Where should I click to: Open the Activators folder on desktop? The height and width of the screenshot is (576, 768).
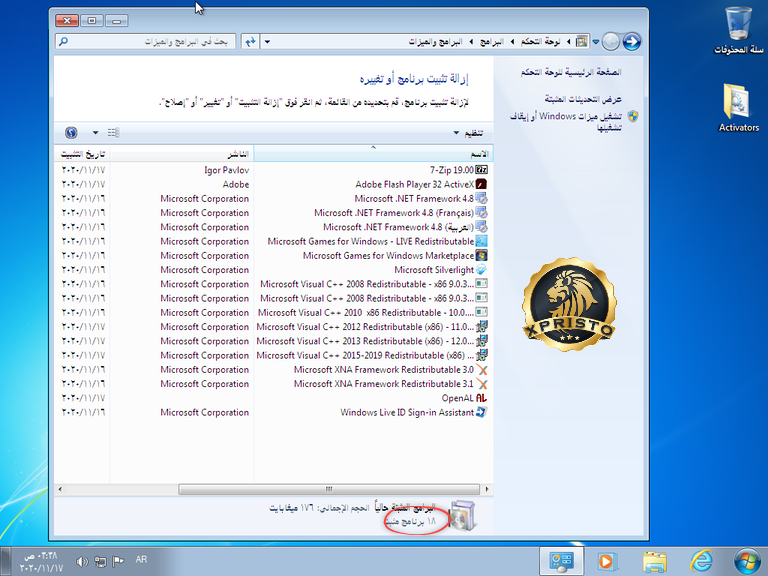coord(739,107)
